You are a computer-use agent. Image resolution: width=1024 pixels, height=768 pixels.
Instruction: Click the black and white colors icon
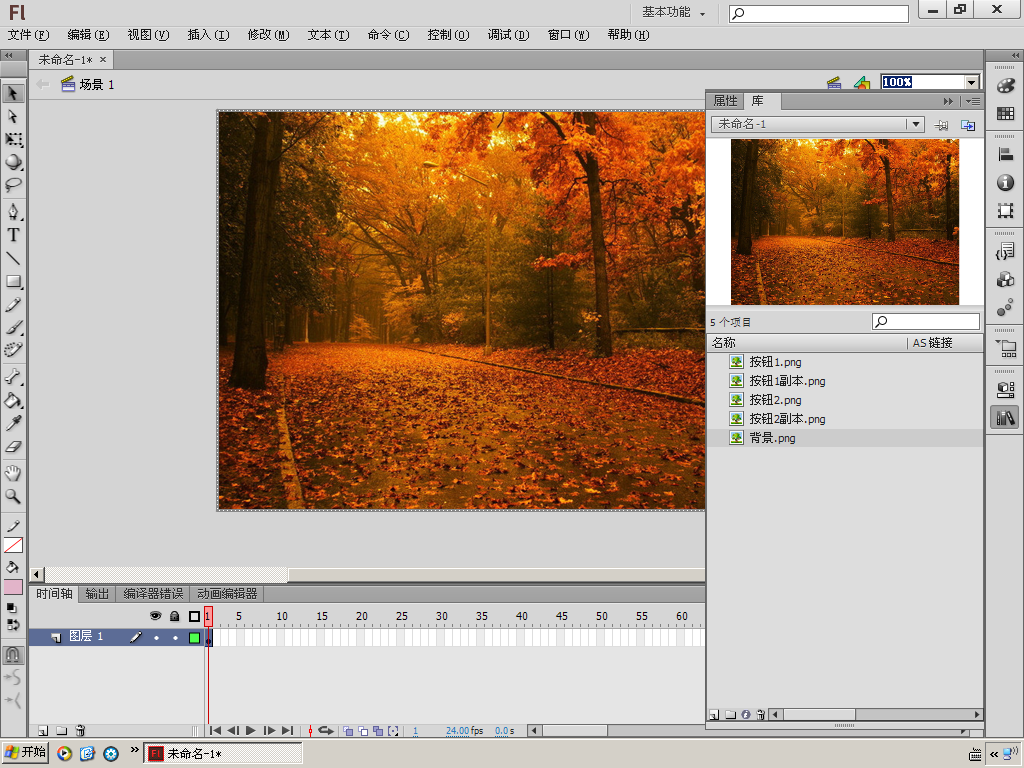click(x=12, y=608)
